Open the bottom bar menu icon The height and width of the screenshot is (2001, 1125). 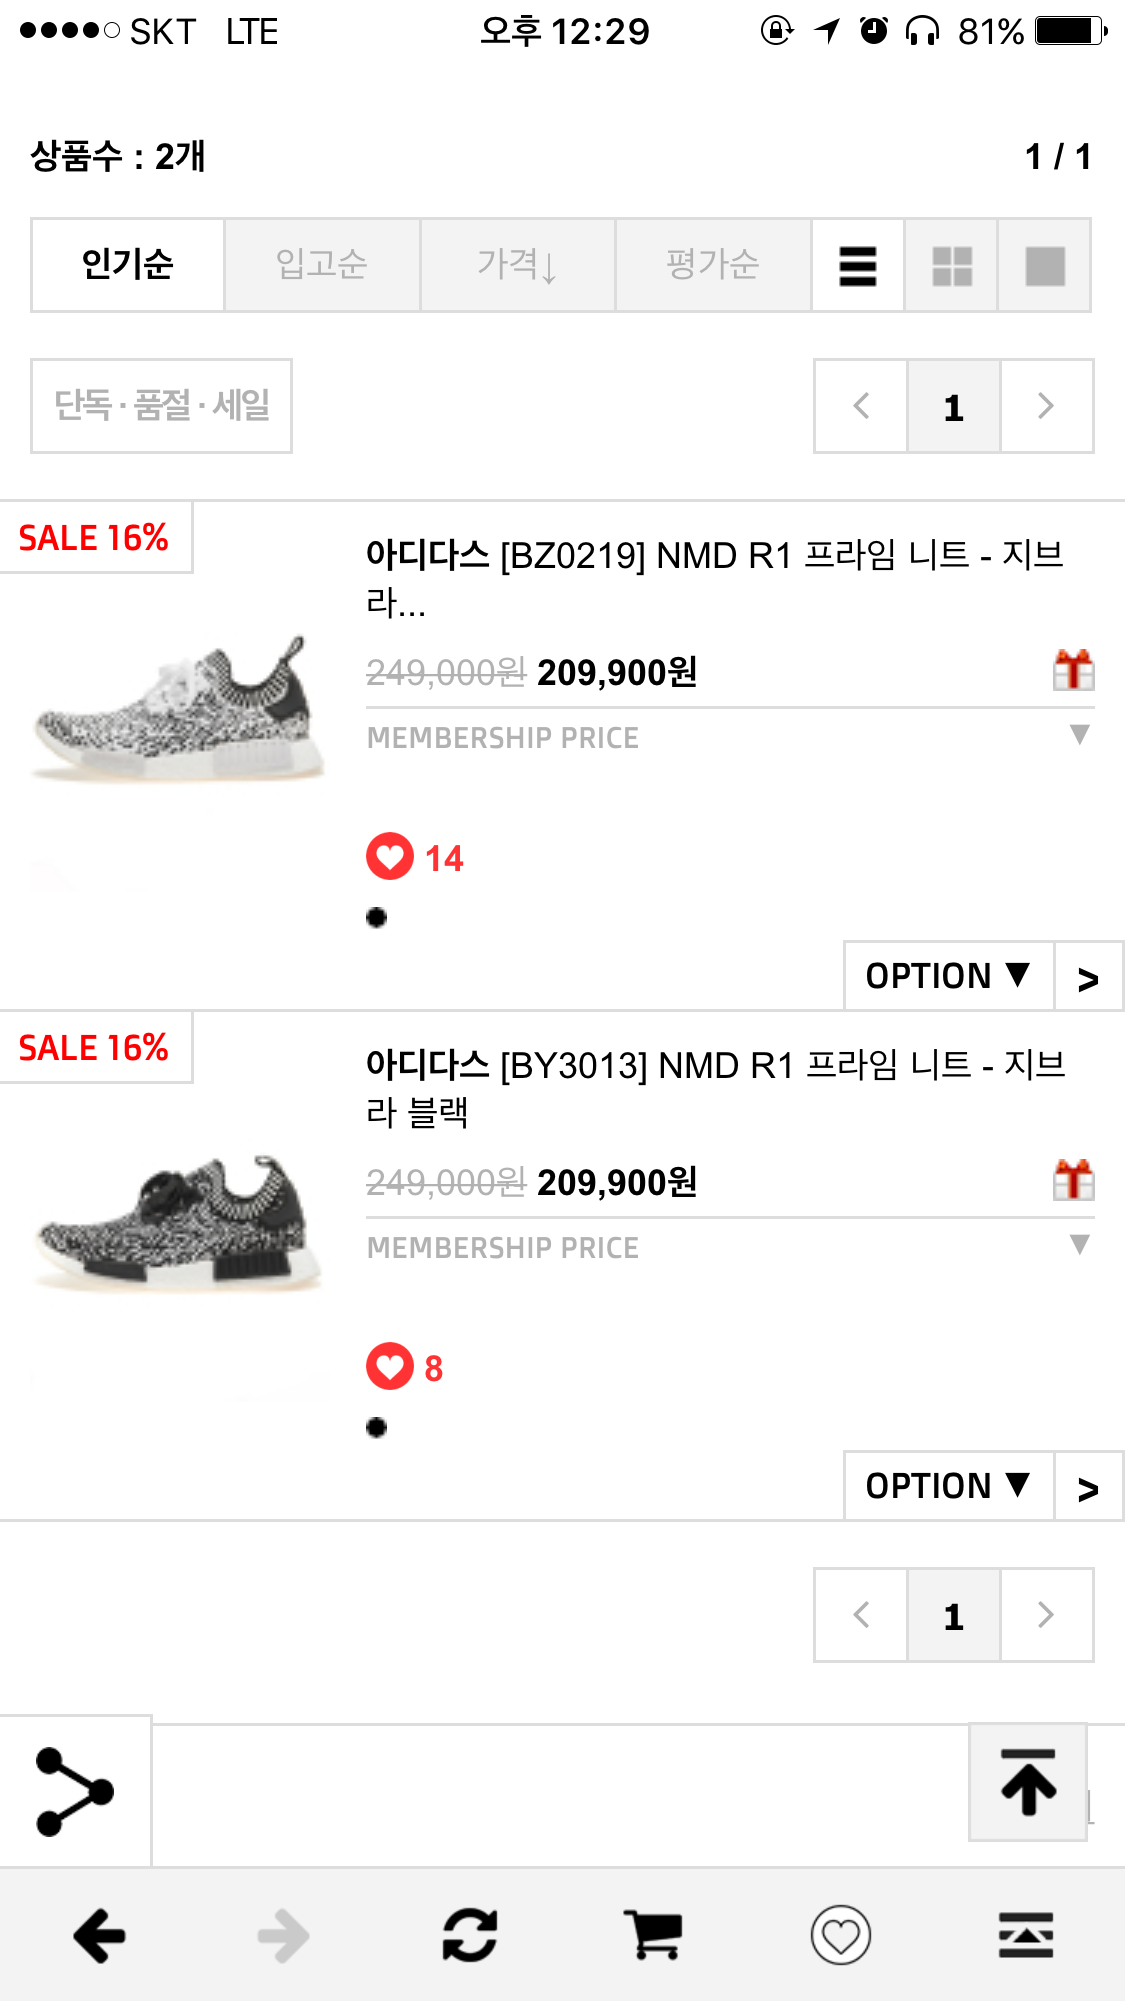tap(1026, 1936)
